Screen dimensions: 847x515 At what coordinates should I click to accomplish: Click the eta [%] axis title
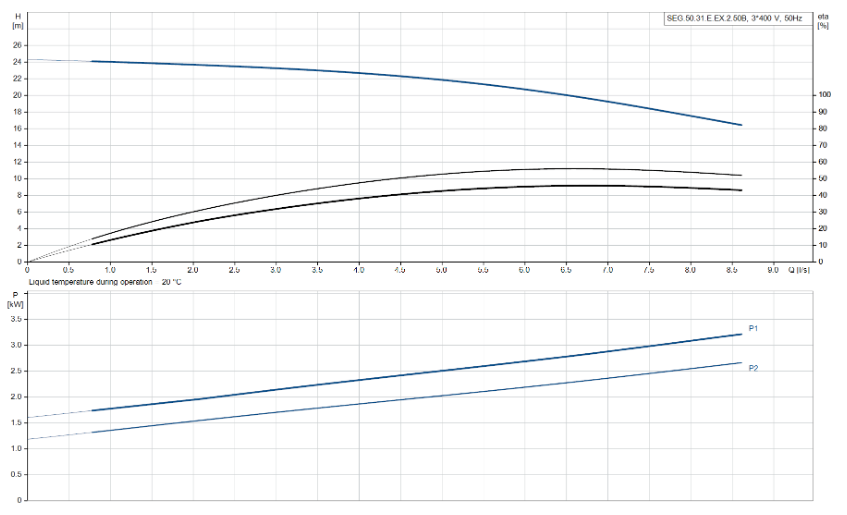[x=823, y=21]
